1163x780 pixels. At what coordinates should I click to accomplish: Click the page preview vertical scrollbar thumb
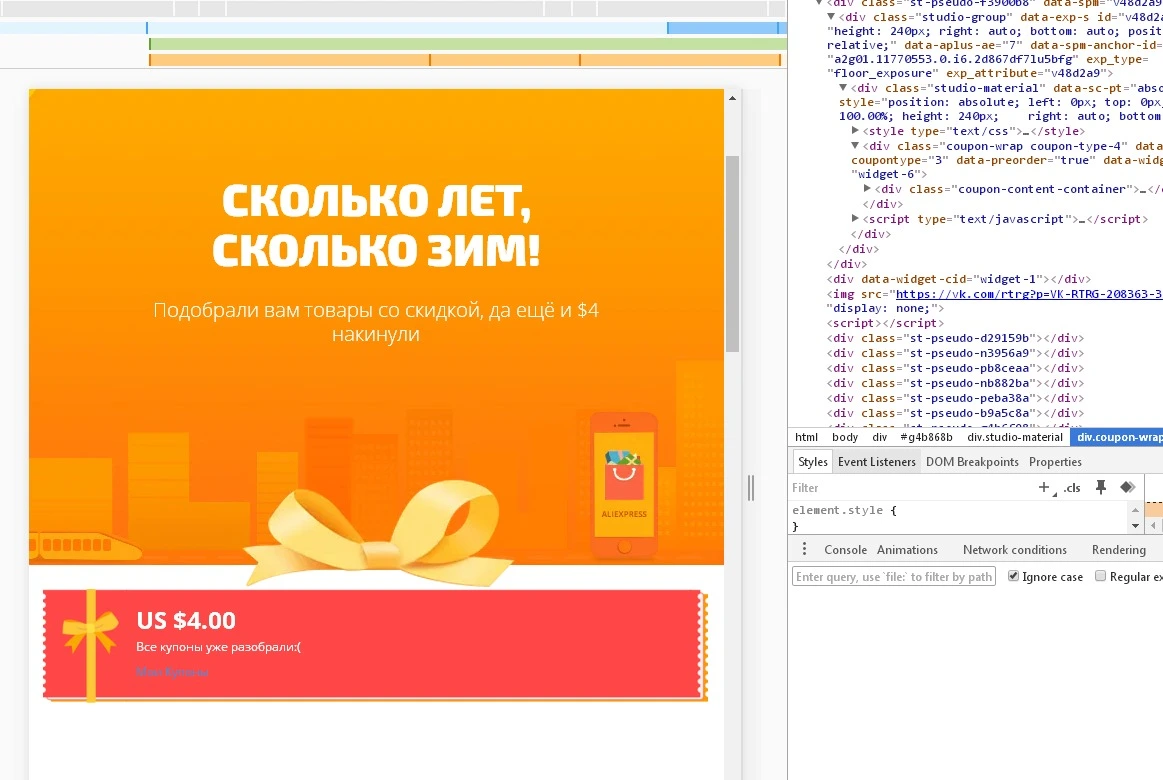733,254
